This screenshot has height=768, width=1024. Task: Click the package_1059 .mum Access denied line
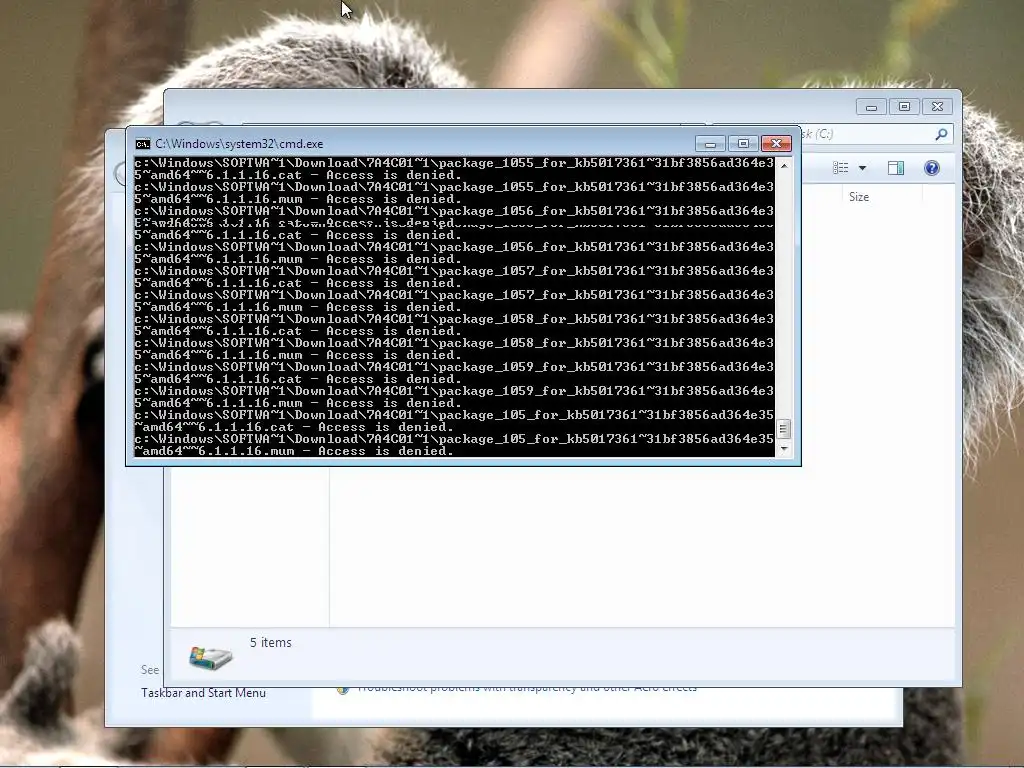coord(454,397)
